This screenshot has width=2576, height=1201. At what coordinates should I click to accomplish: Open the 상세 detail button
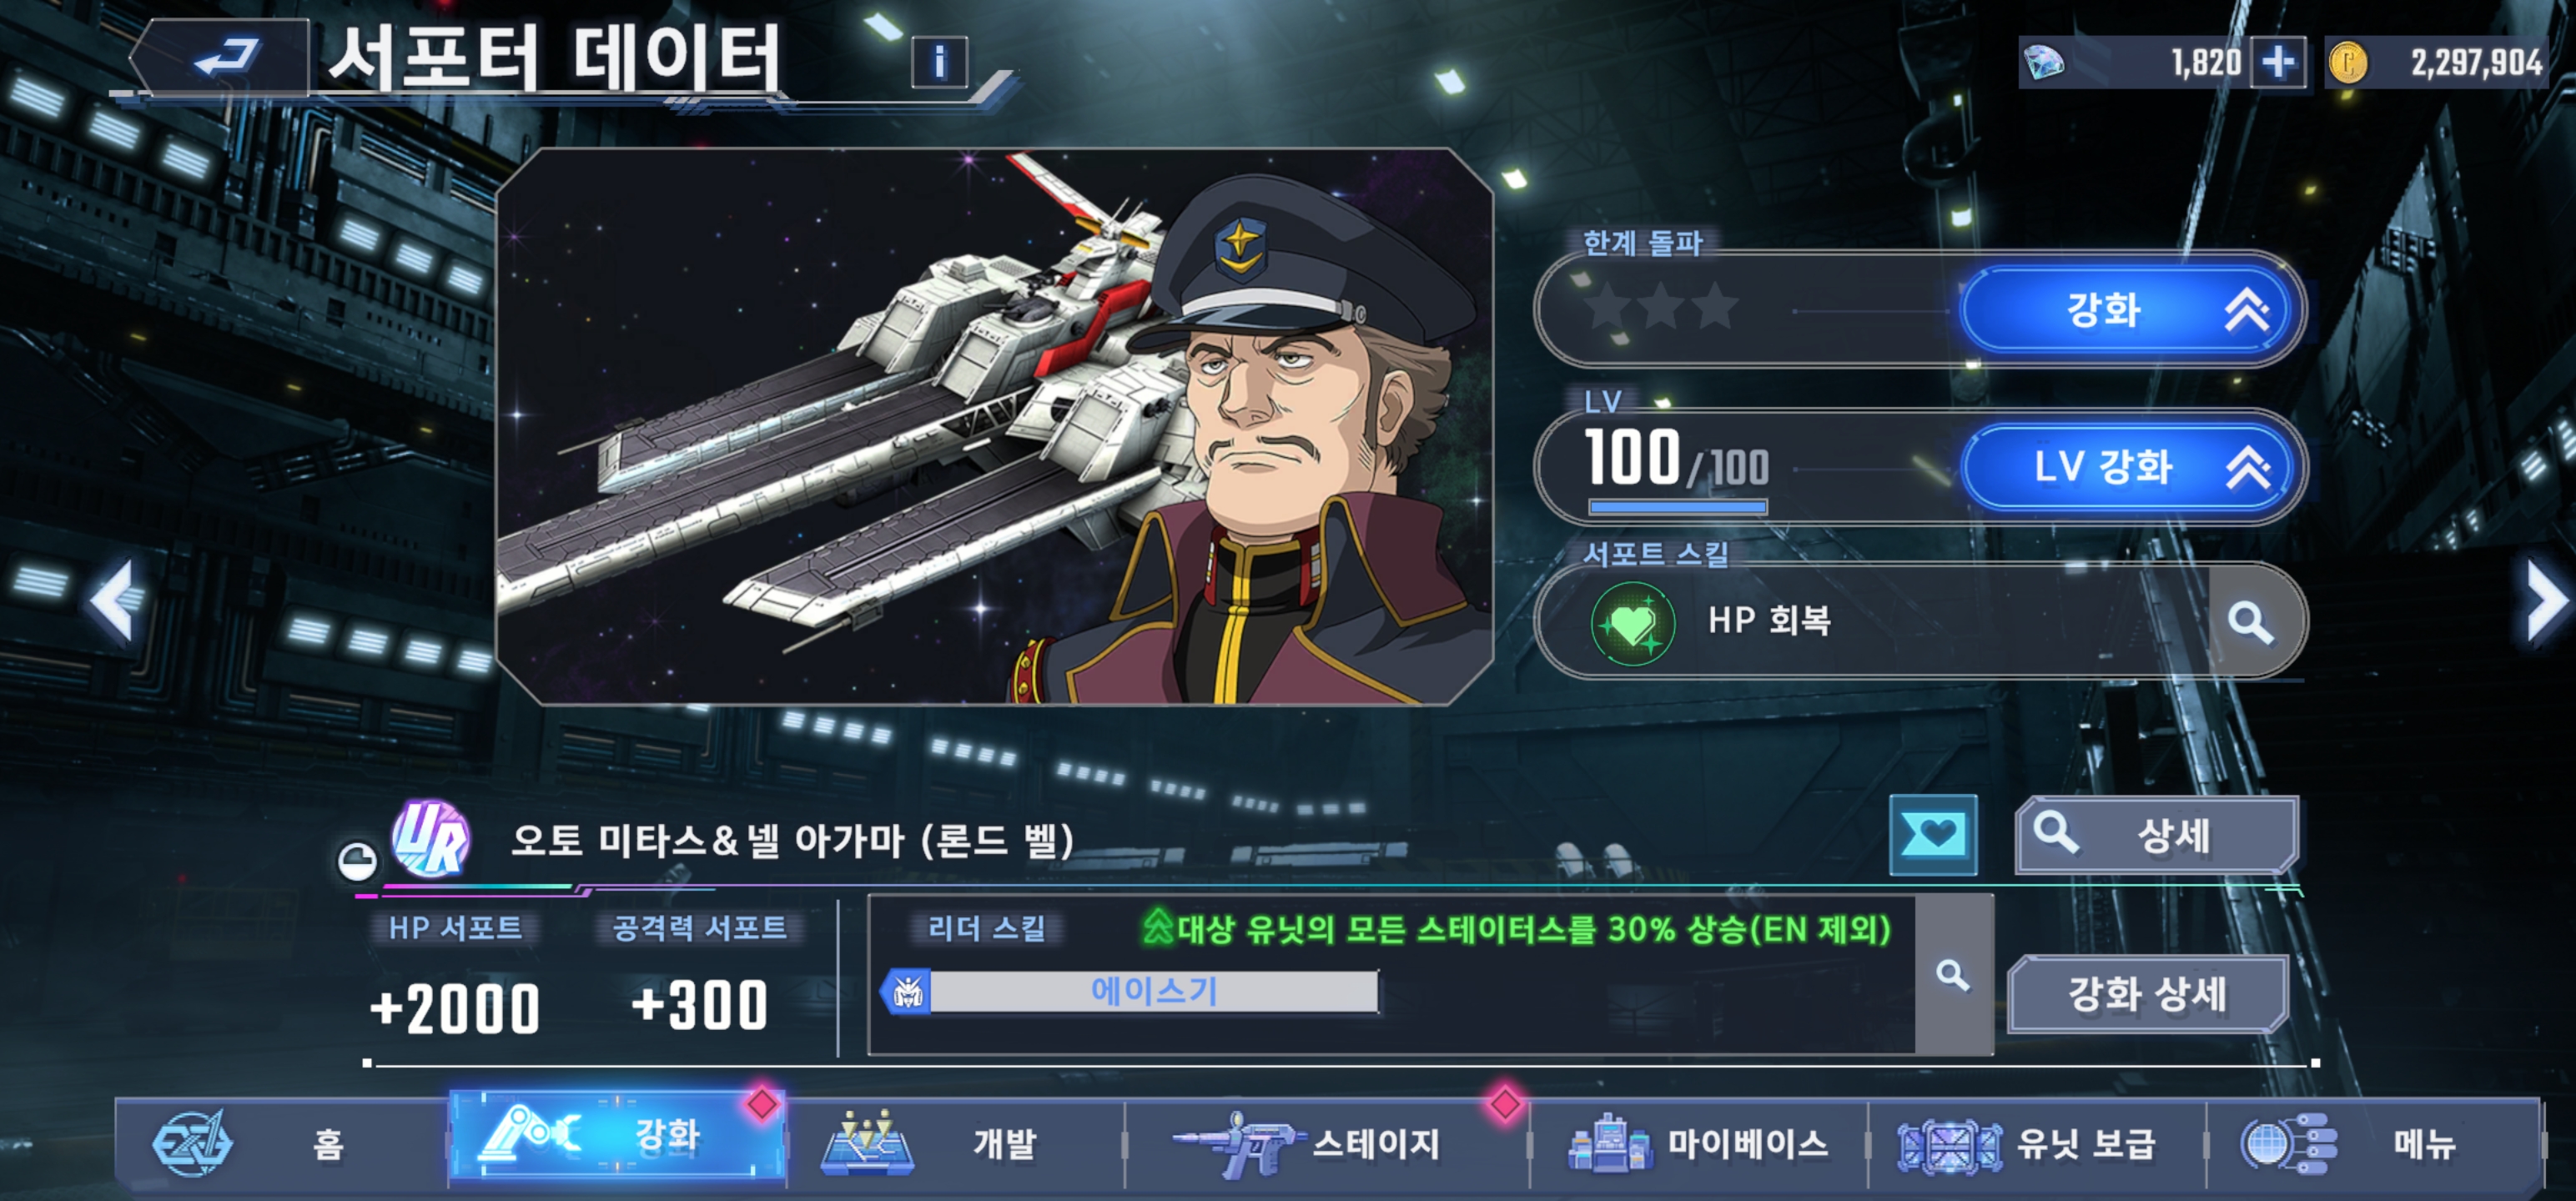click(x=2156, y=834)
